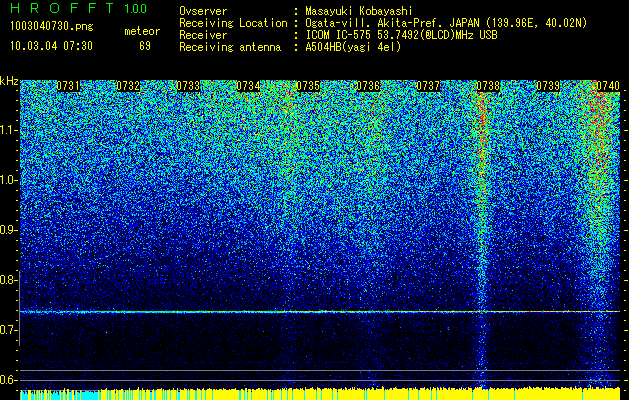629x400 pixels.
Task: Click the yellow signal level bar graph
Action: (x=320, y=394)
